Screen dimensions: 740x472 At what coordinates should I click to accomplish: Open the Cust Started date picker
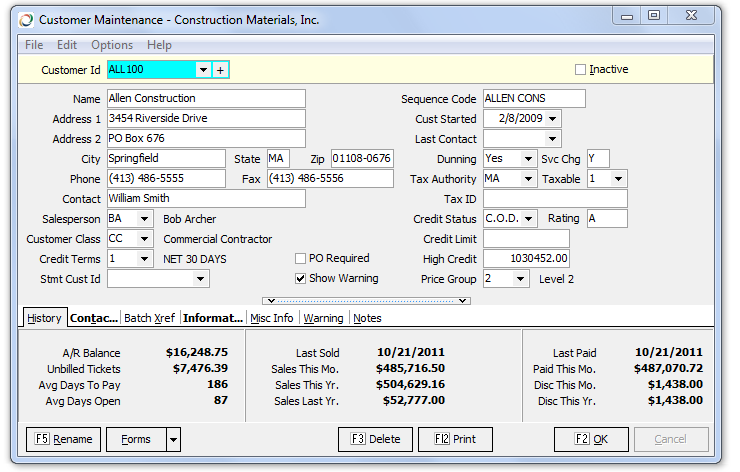tap(553, 119)
